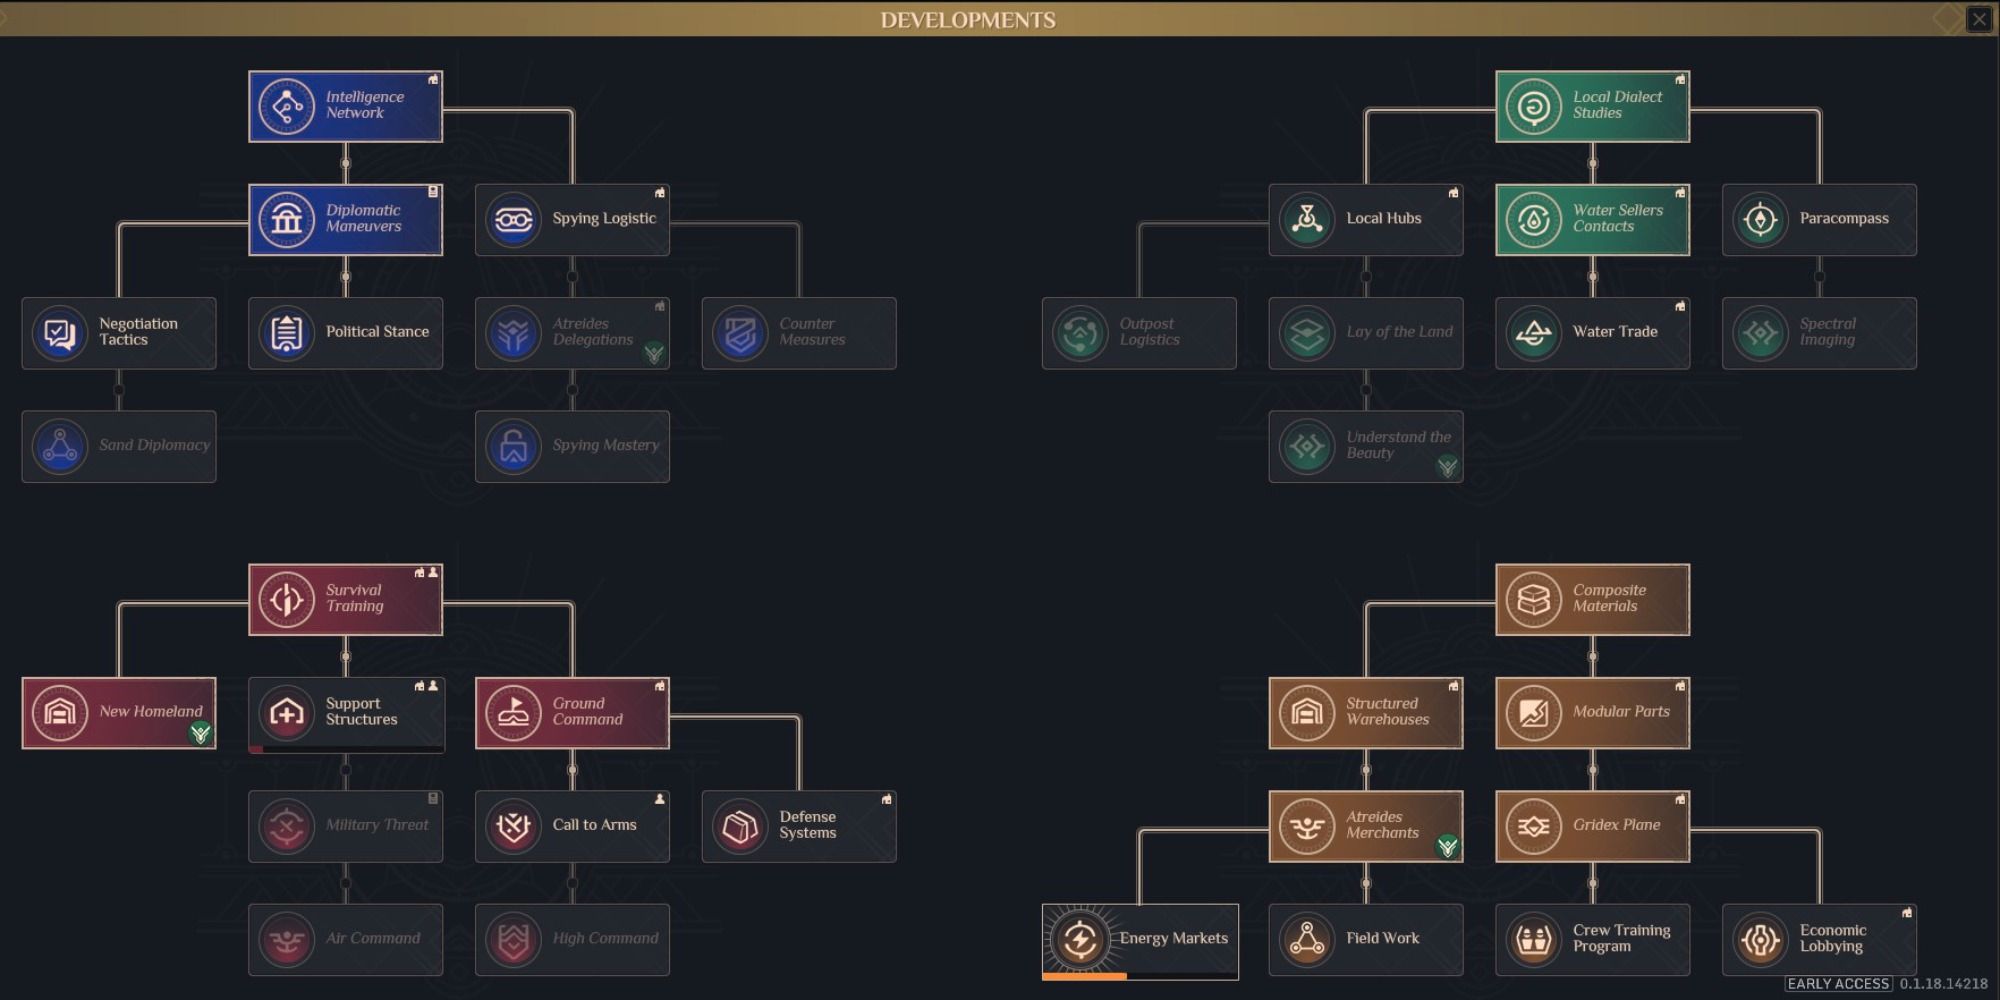Click the "Paracompass" label text
The image size is (2000, 1000).
tap(1844, 218)
